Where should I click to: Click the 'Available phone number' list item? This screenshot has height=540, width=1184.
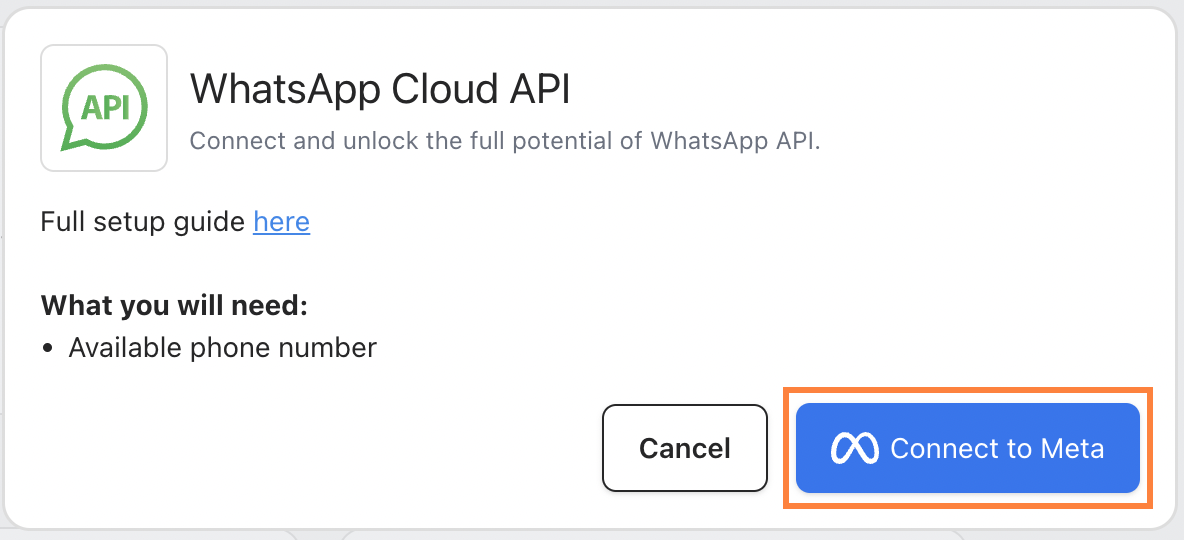(222, 348)
